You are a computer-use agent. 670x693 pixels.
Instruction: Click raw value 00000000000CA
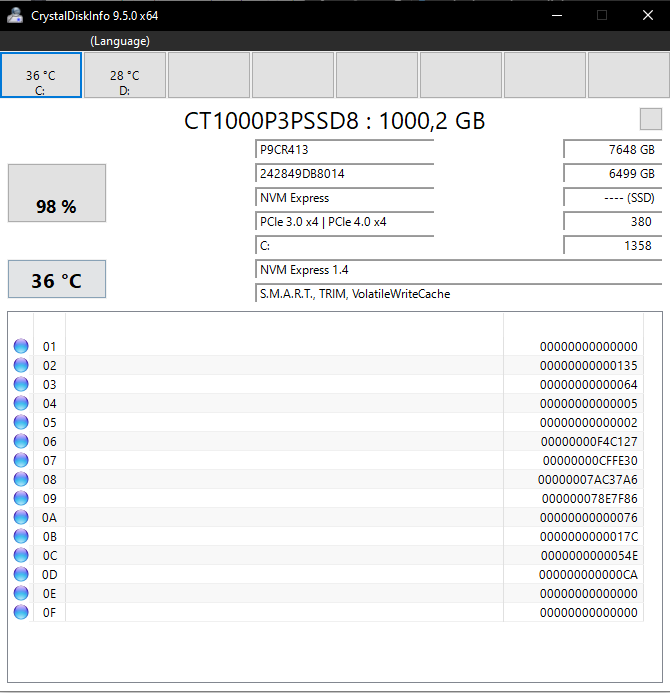coord(588,575)
